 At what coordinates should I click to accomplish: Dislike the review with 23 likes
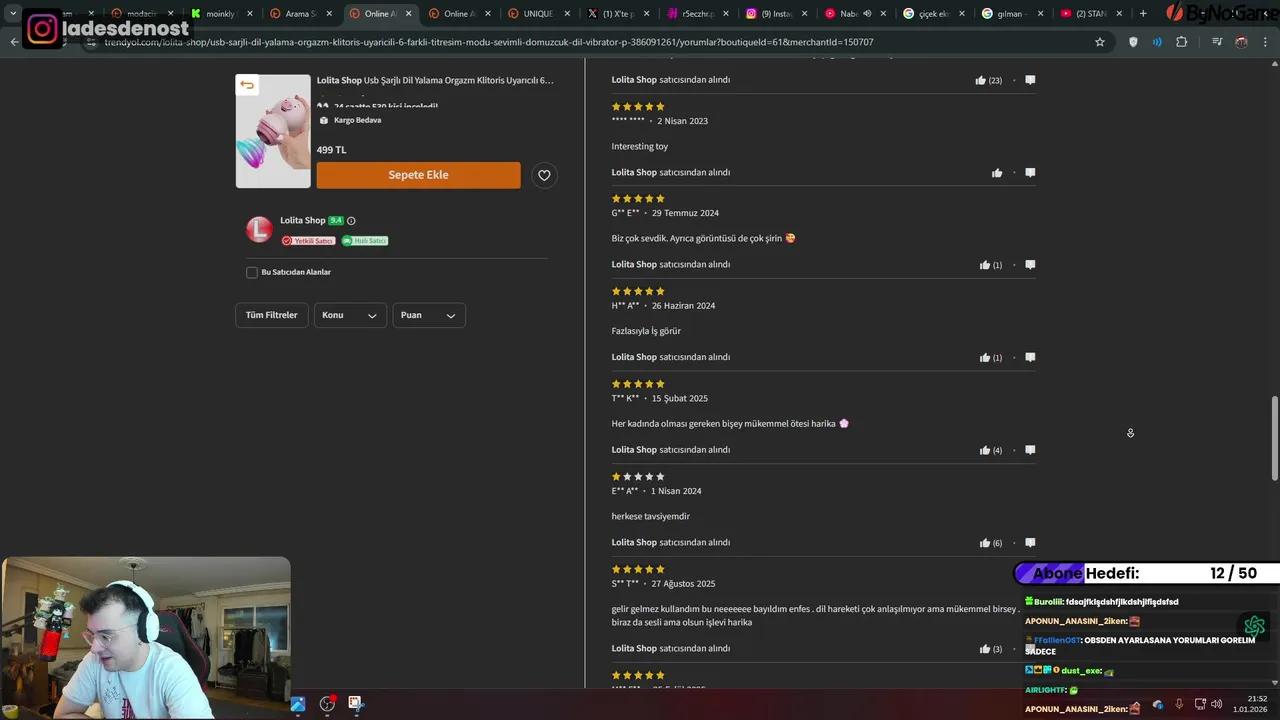pyautogui.click(x=1030, y=80)
